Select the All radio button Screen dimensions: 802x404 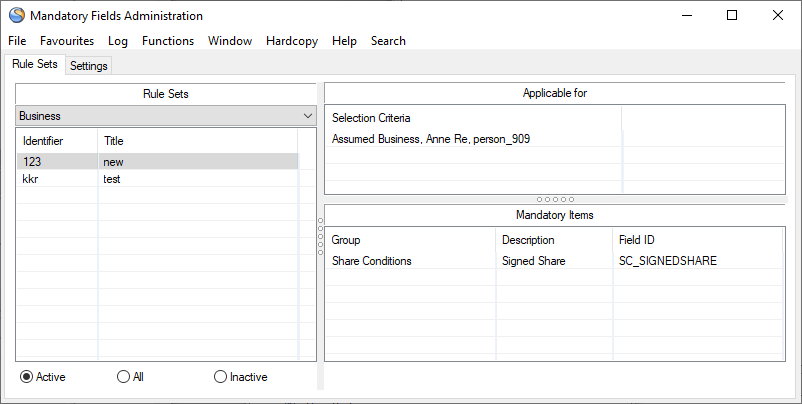(x=124, y=377)
